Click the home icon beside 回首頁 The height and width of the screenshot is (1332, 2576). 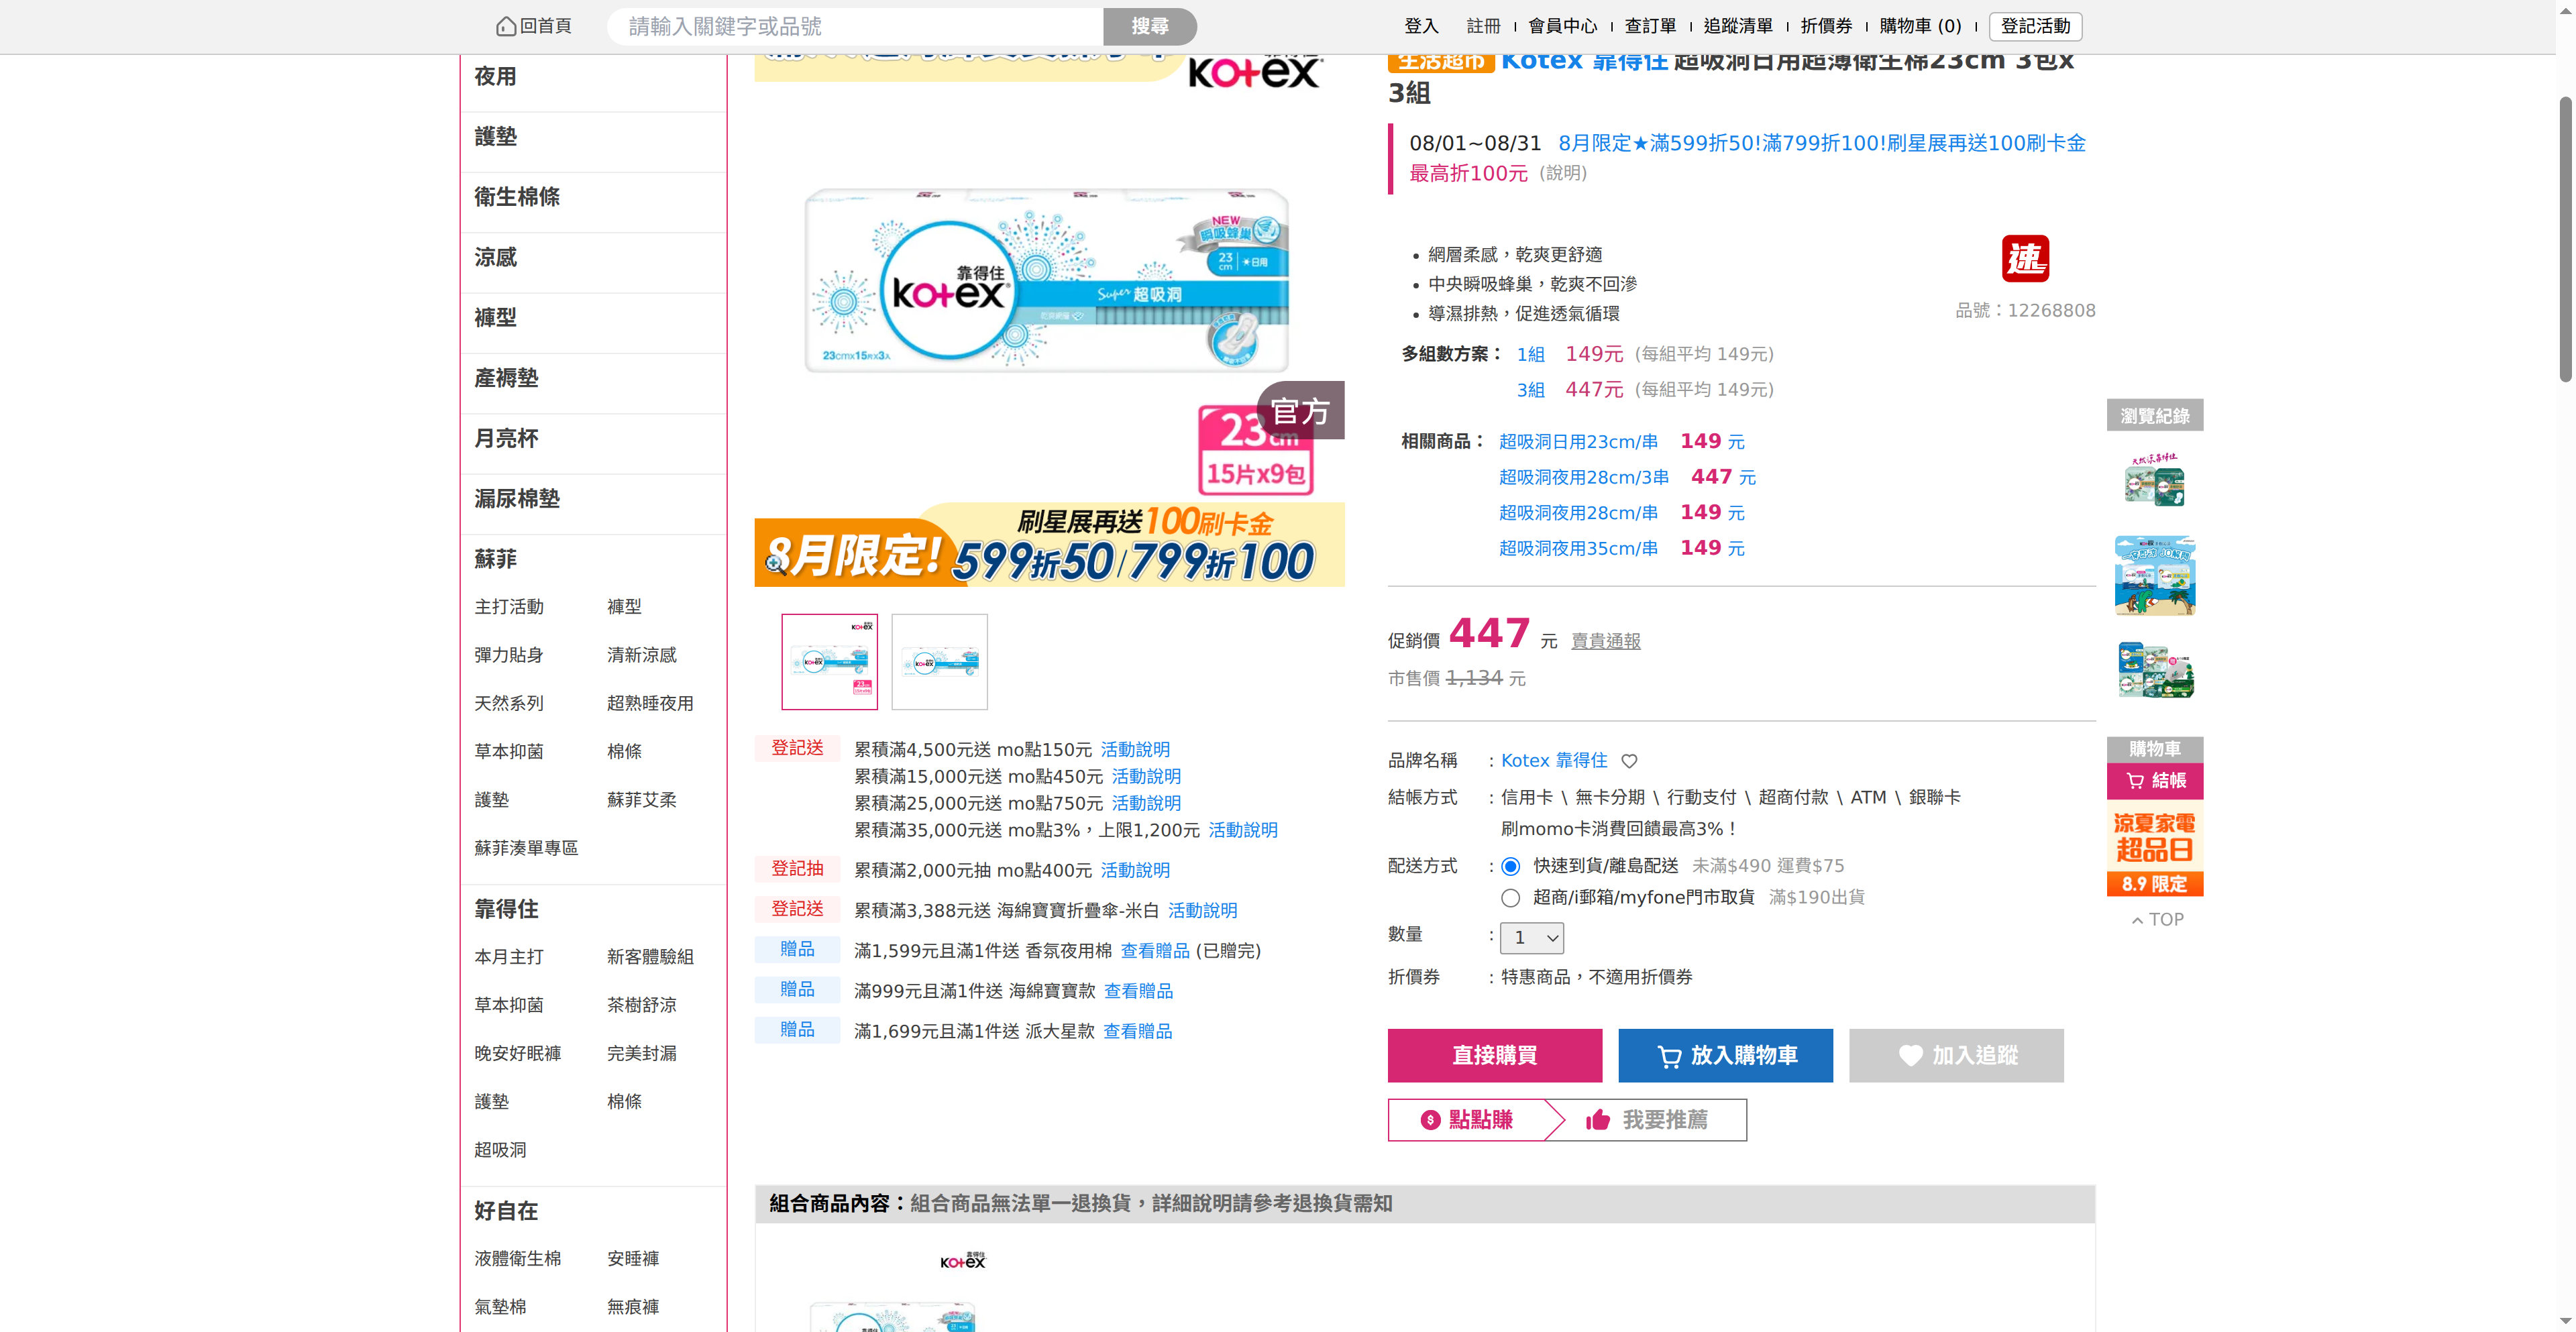click(506, 26)
